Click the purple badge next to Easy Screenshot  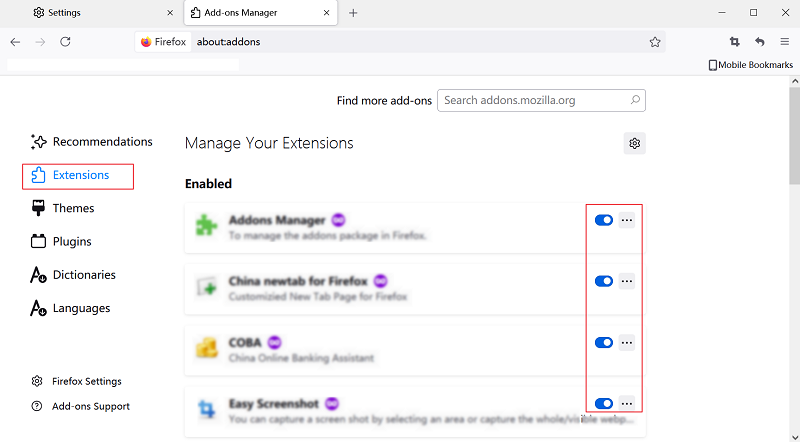pos(332,404)
